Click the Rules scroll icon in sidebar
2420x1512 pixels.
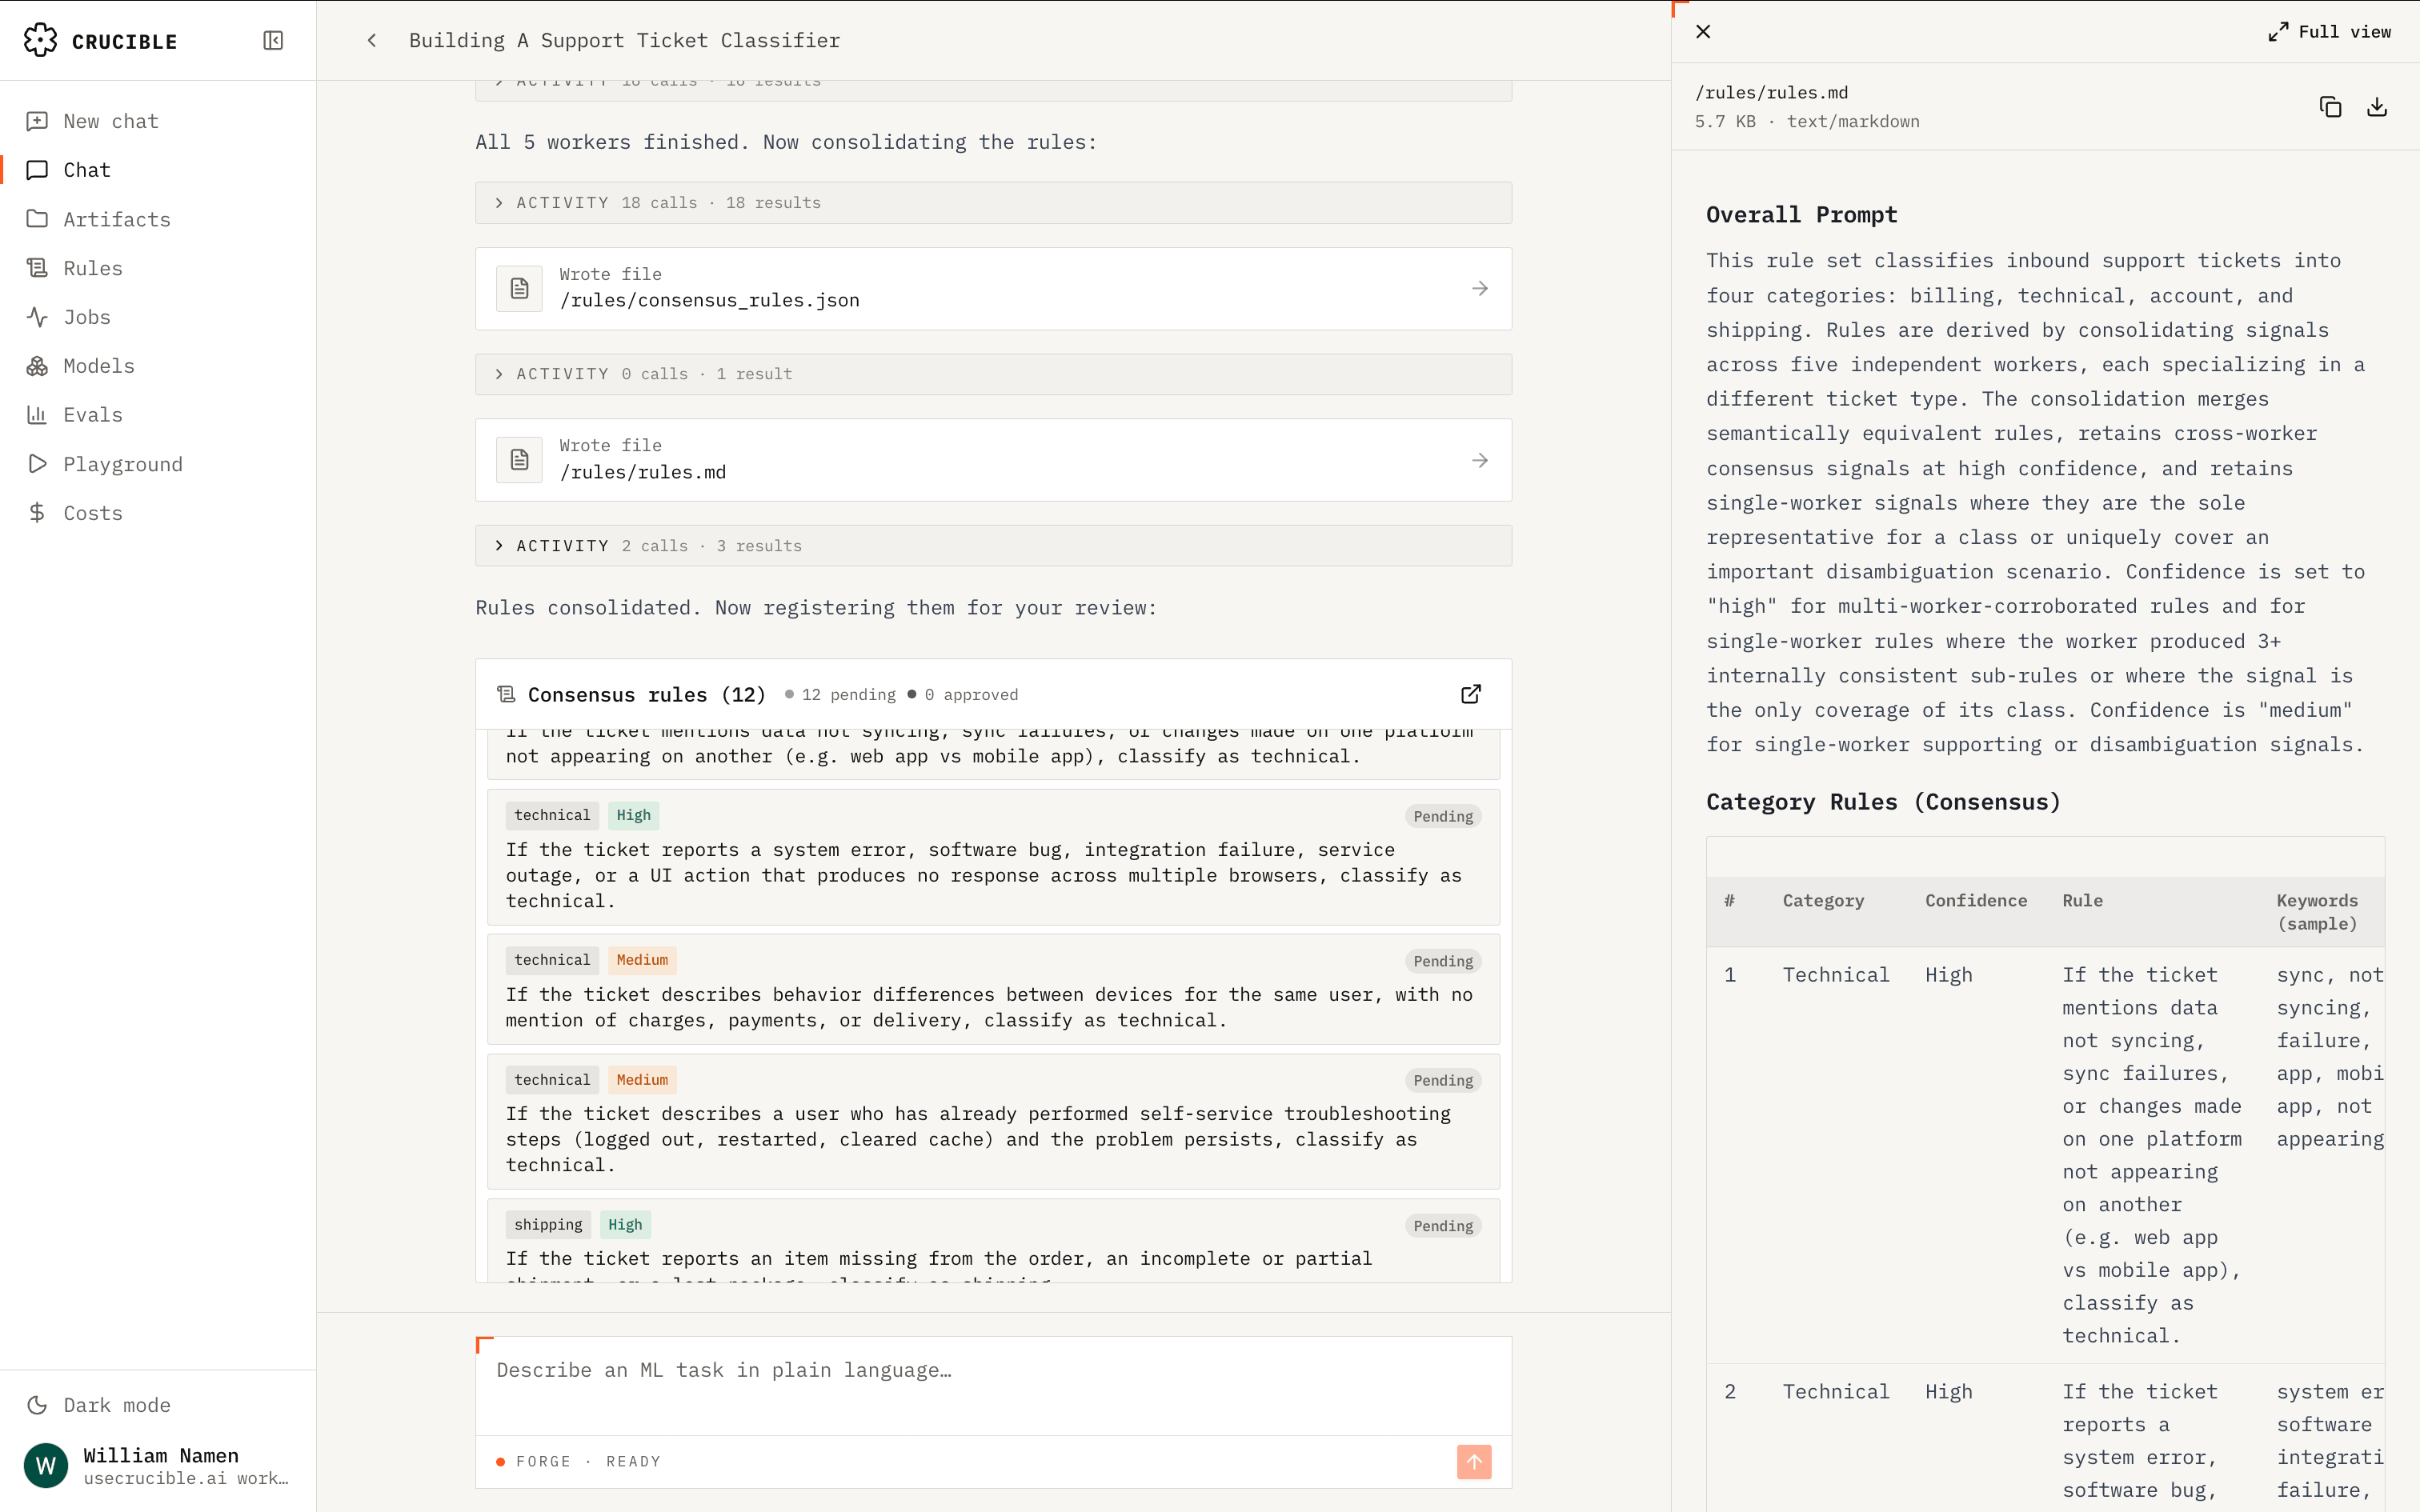(37, 268)
